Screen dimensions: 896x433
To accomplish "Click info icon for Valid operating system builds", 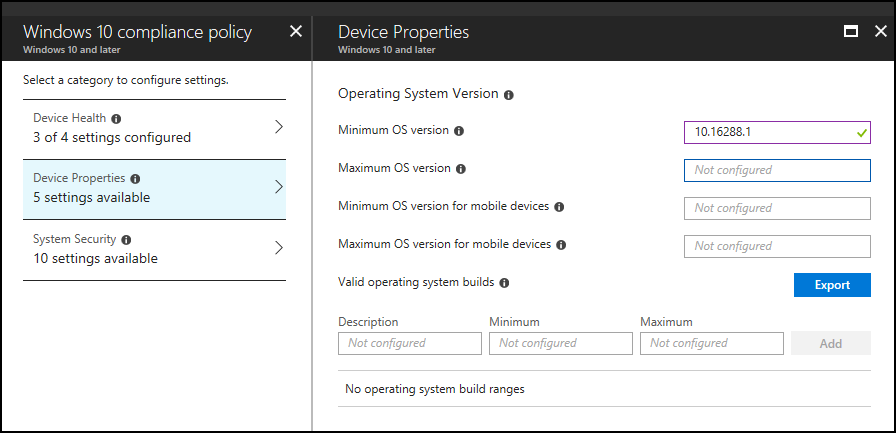I will pos(504,283).
